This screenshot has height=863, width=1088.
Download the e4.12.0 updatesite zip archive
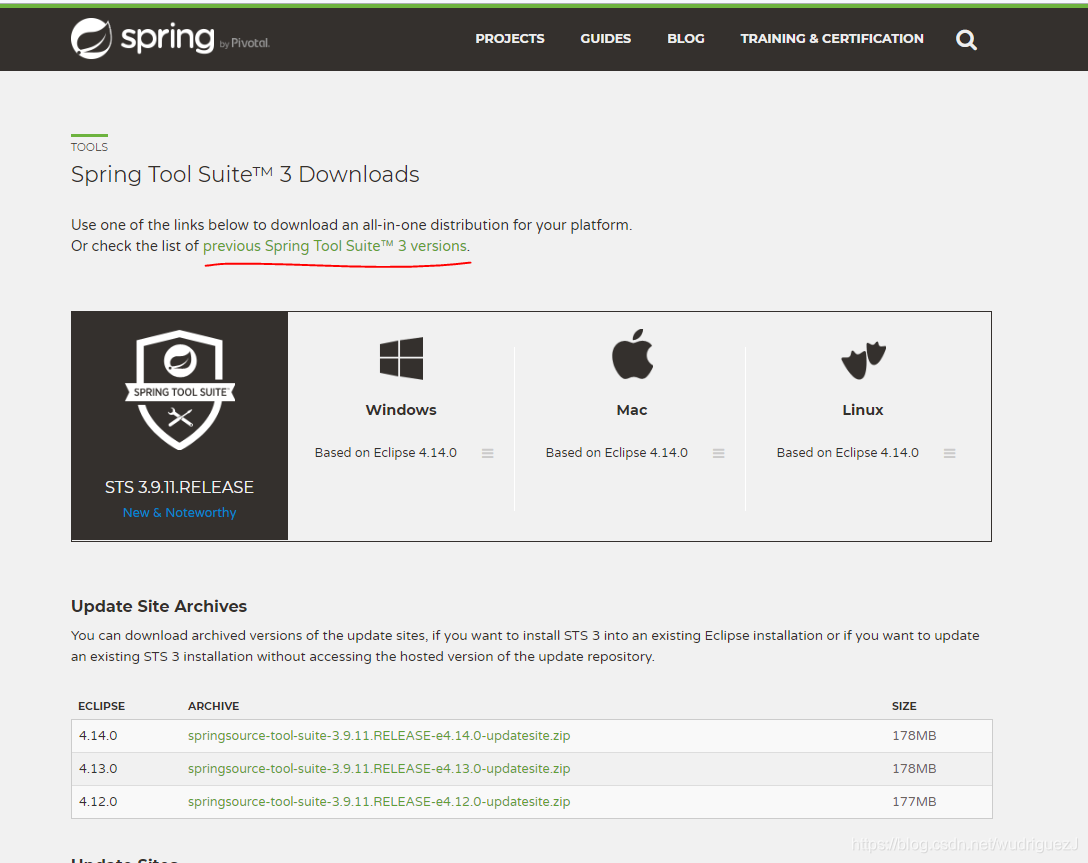378,800
